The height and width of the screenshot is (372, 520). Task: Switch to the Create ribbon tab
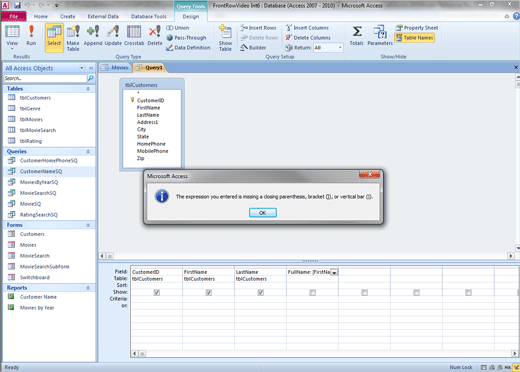pos(68,16)
